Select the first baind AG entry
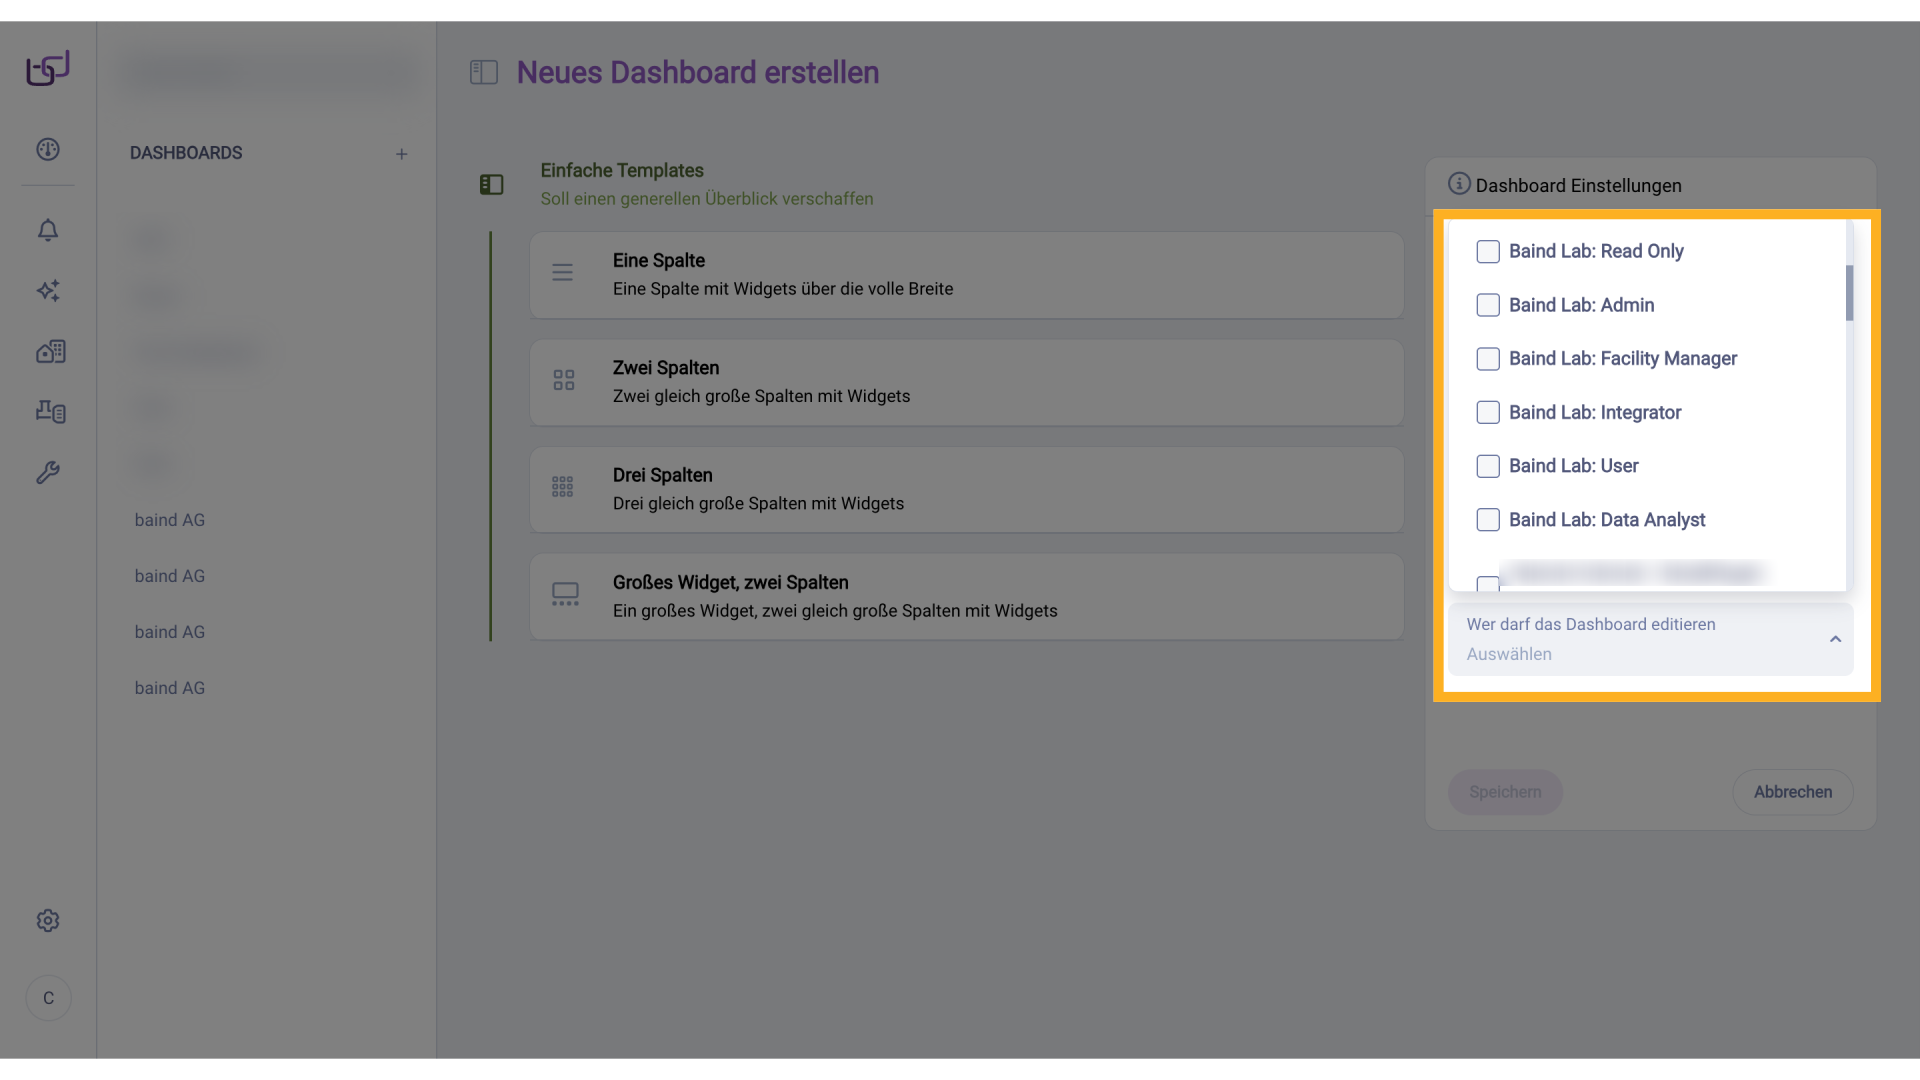 tap(169, 520)
